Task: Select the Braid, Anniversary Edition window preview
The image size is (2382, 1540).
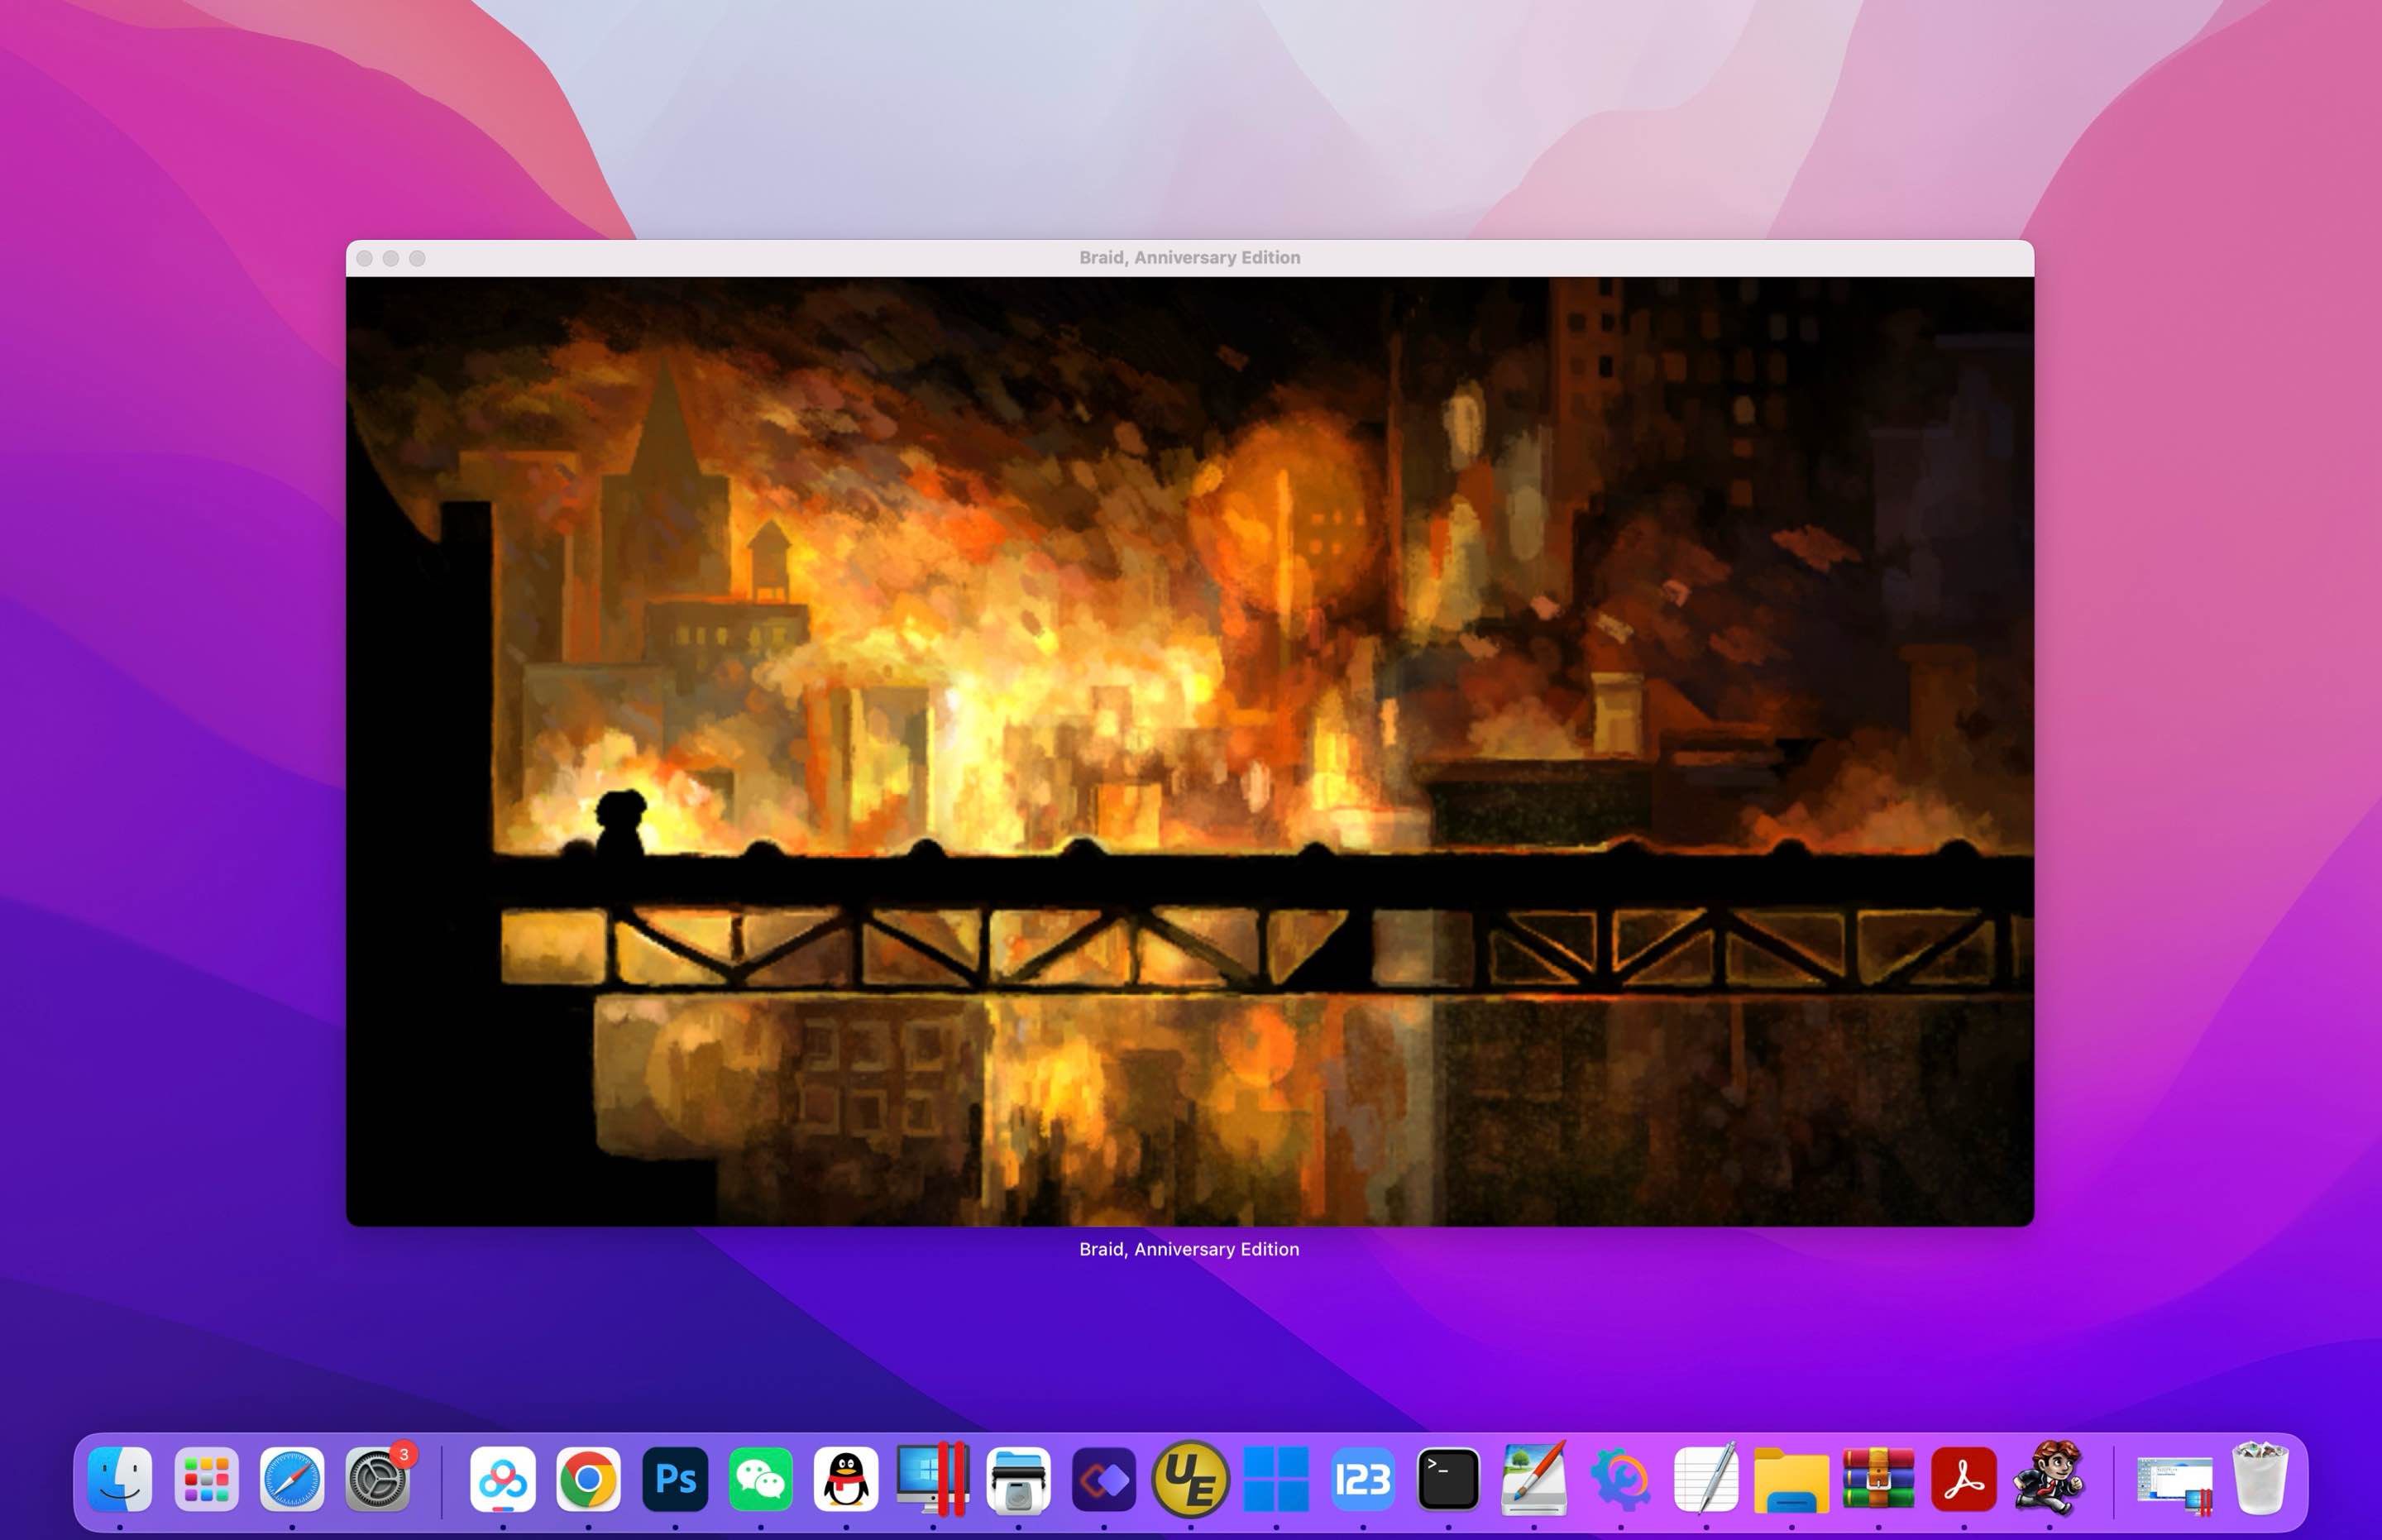Action: [1190, 733]
